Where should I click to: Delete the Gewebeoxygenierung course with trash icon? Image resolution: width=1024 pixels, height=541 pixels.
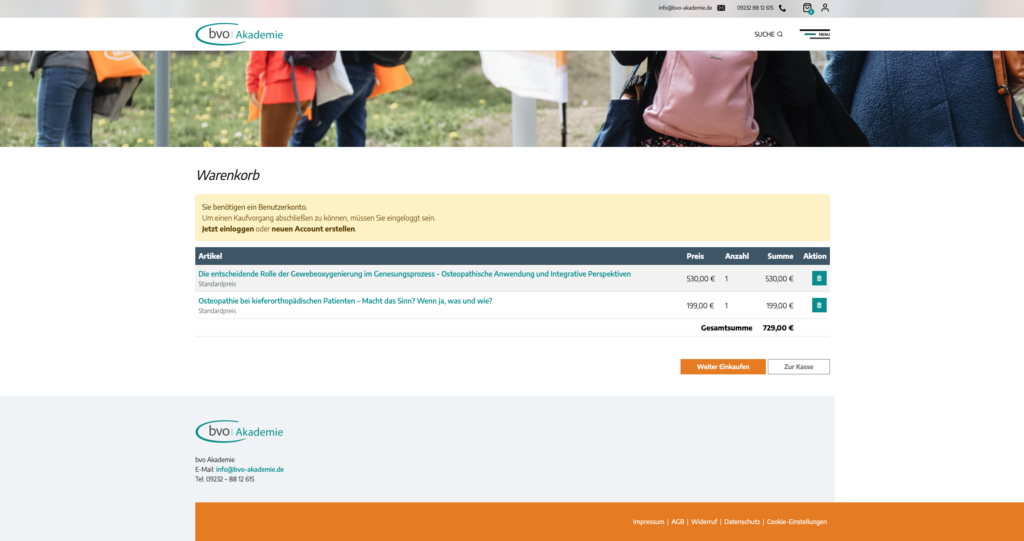[819, 278]
